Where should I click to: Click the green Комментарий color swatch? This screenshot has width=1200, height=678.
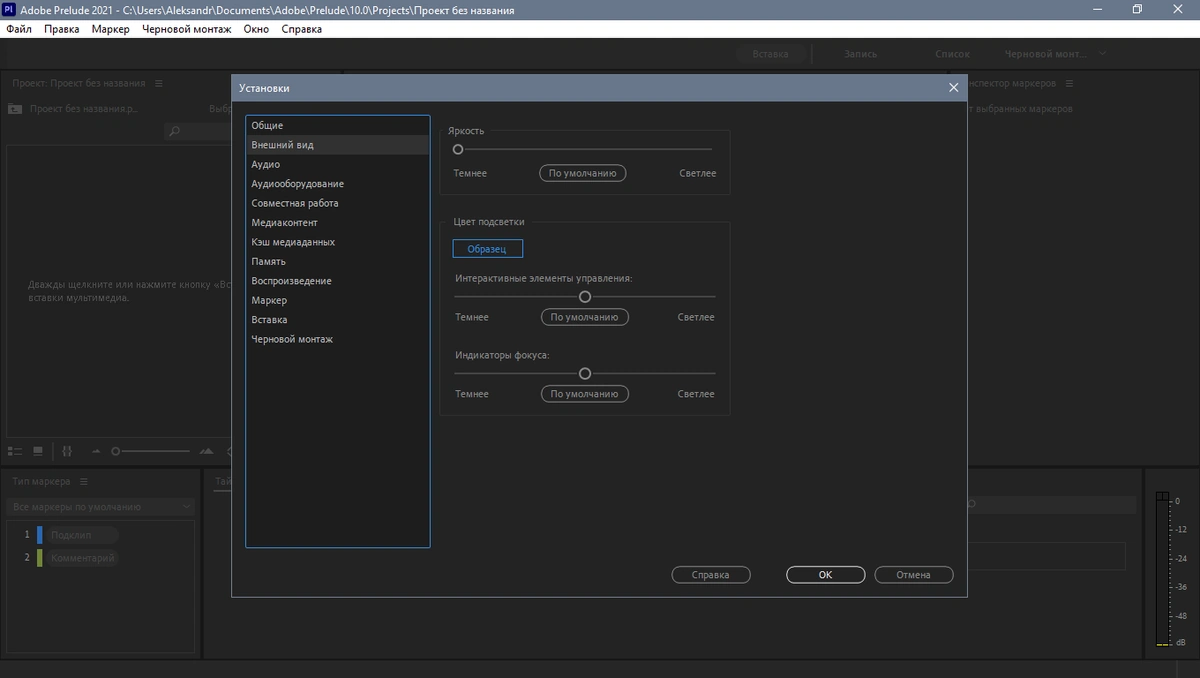[39, 558]
